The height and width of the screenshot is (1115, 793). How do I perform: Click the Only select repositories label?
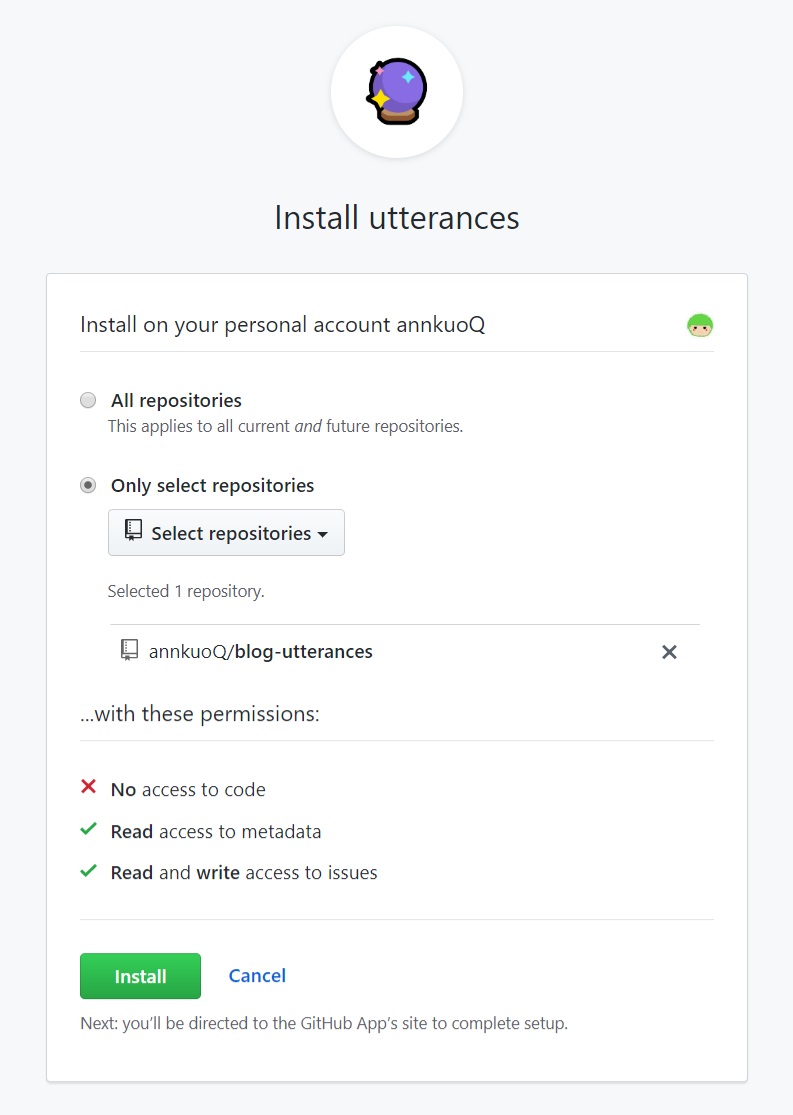pos(213,486)
